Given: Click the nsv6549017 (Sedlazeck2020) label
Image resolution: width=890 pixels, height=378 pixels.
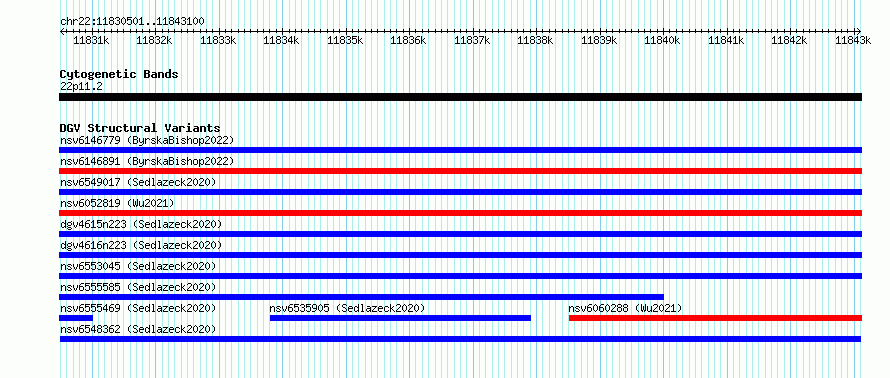Looking at the screenshot, I should [138, 182].
